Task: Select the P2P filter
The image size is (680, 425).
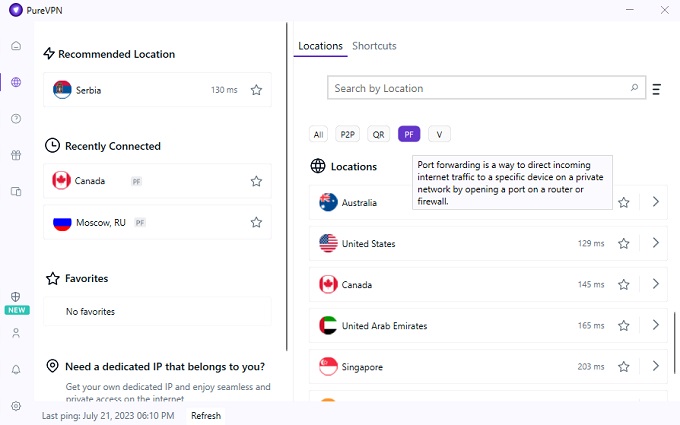Action: (x=347, y=134)
